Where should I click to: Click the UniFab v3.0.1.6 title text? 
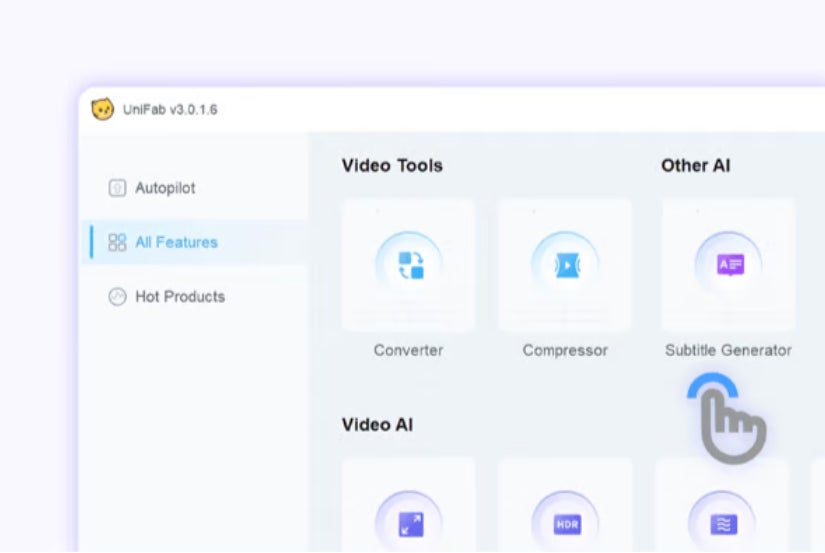point(170,109)
